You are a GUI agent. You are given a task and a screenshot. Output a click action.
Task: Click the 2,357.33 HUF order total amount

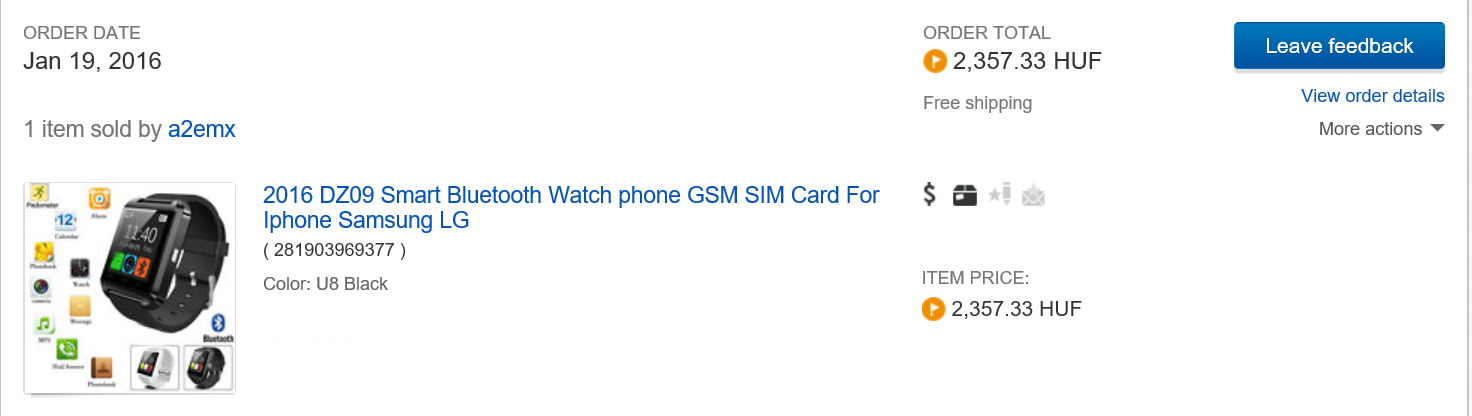point(1027,62)
